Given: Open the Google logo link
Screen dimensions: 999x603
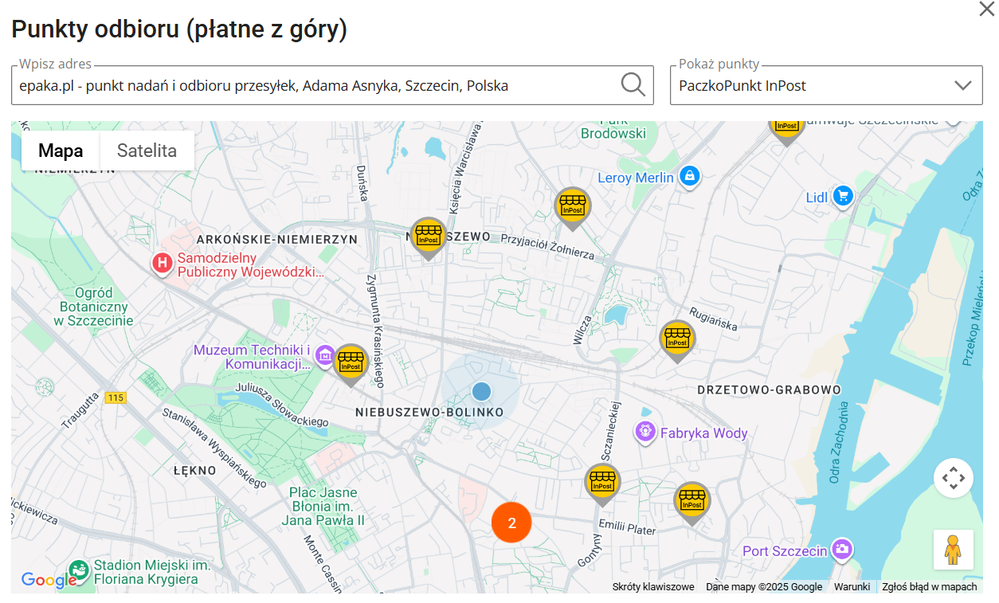Looking at the screenshot, I should (x=48, y=579).
